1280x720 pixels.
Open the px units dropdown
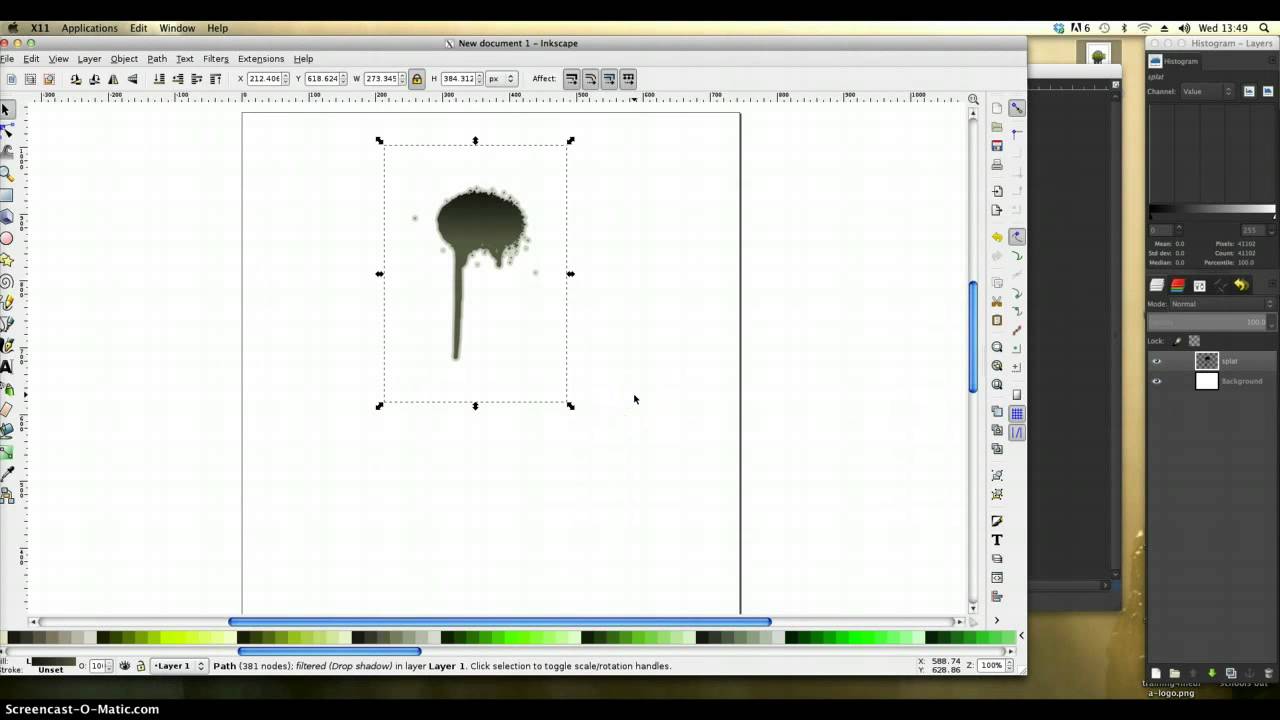pyautogui.click(x=502, y=79)
